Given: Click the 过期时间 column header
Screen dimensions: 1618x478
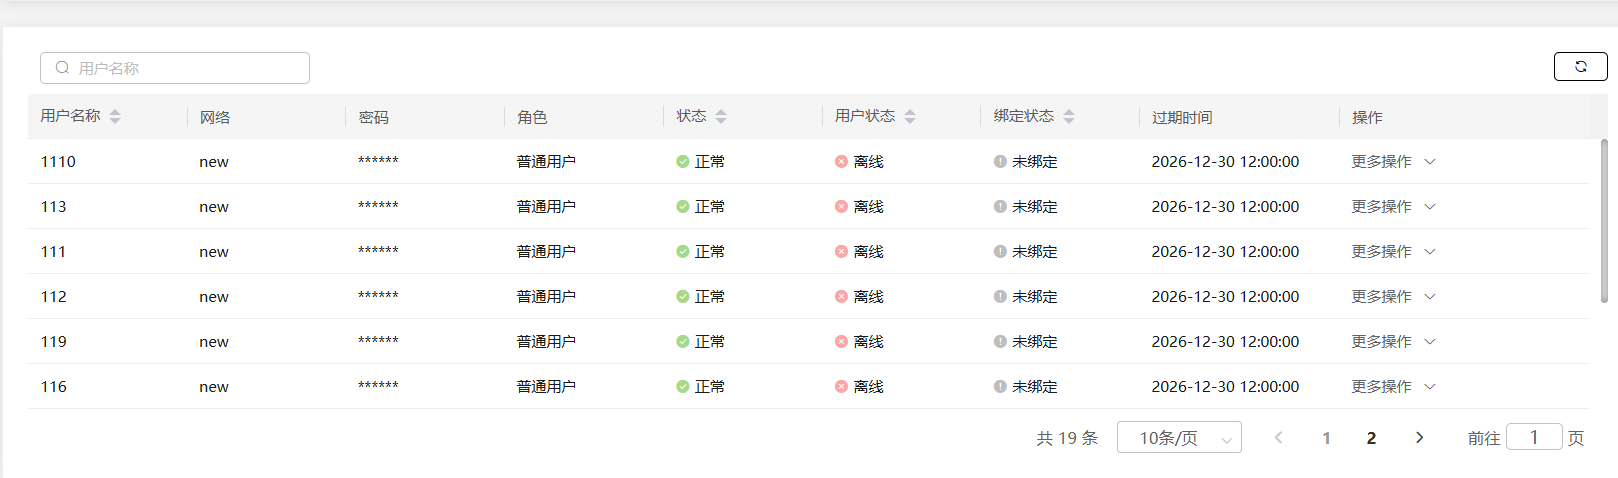Looking at the screenshot, I should point(1182,117).
